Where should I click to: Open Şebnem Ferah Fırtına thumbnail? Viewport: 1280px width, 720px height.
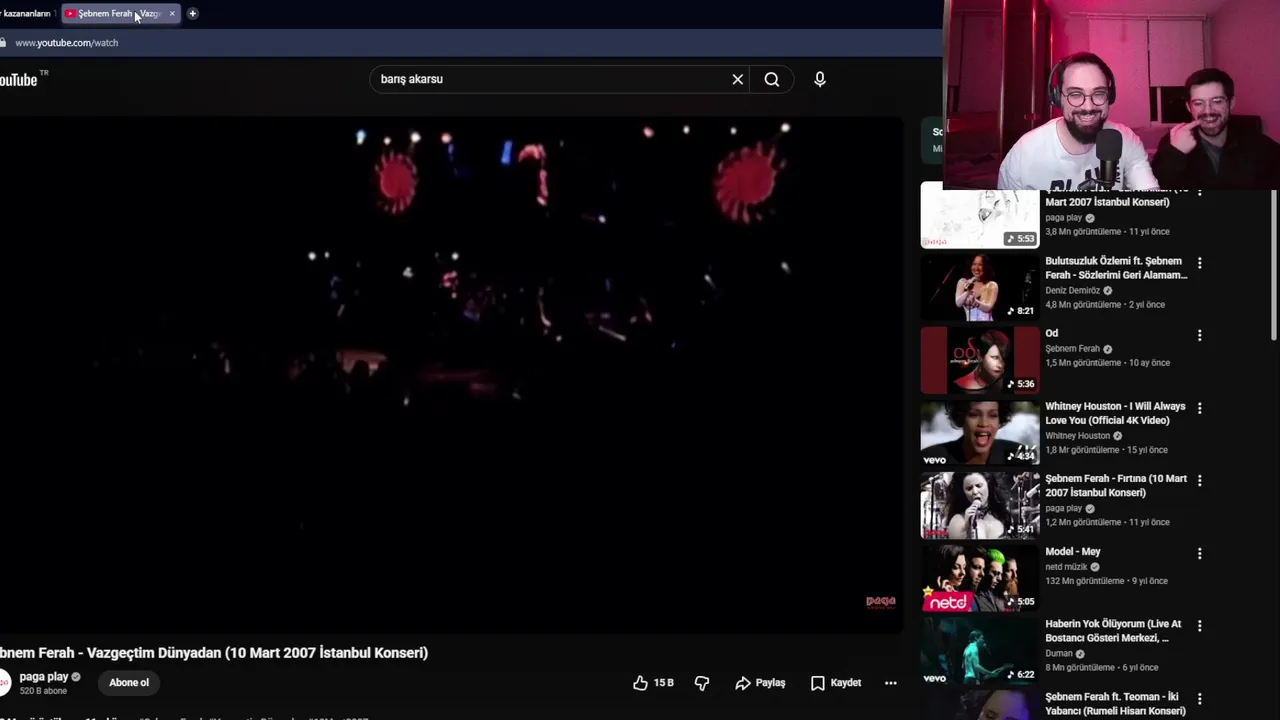pos(980,505)
